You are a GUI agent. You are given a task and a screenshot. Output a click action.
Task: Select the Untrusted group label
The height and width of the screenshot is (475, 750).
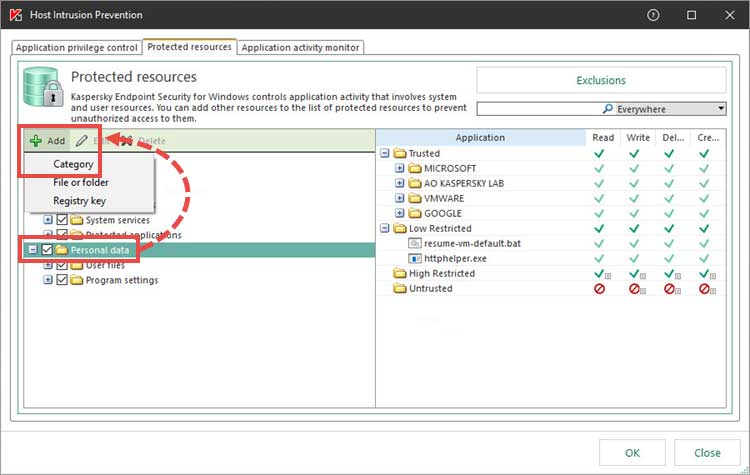pyautogui.click(x=430, y=288)
